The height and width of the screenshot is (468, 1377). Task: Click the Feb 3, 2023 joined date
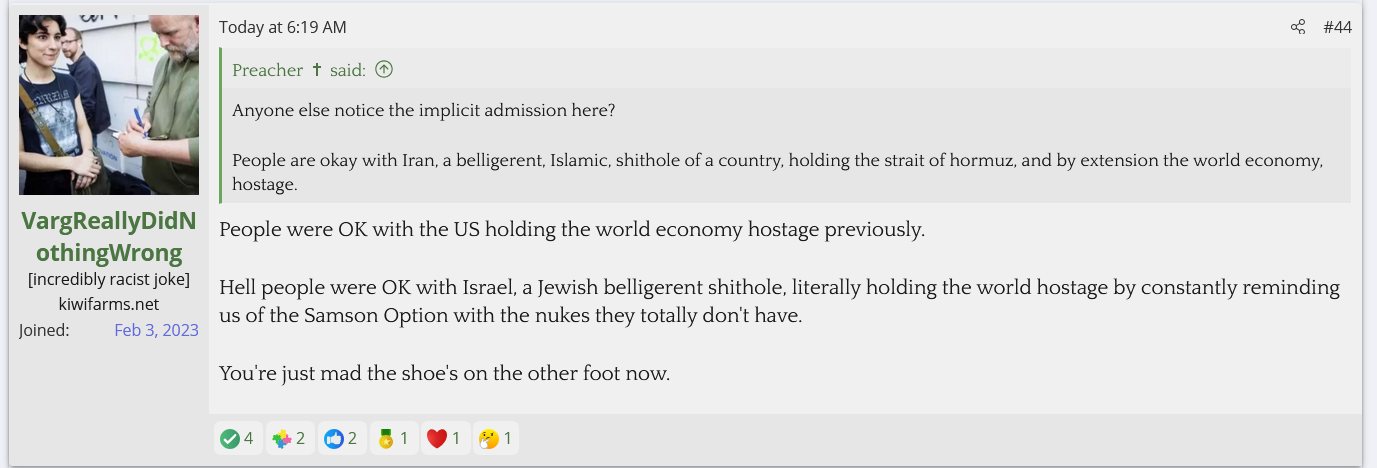(x=156, y=330)
